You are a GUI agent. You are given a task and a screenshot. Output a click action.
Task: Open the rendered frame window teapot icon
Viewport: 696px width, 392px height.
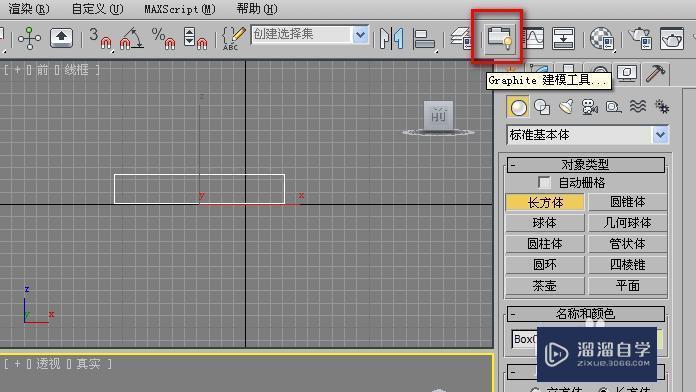(672, 38)
